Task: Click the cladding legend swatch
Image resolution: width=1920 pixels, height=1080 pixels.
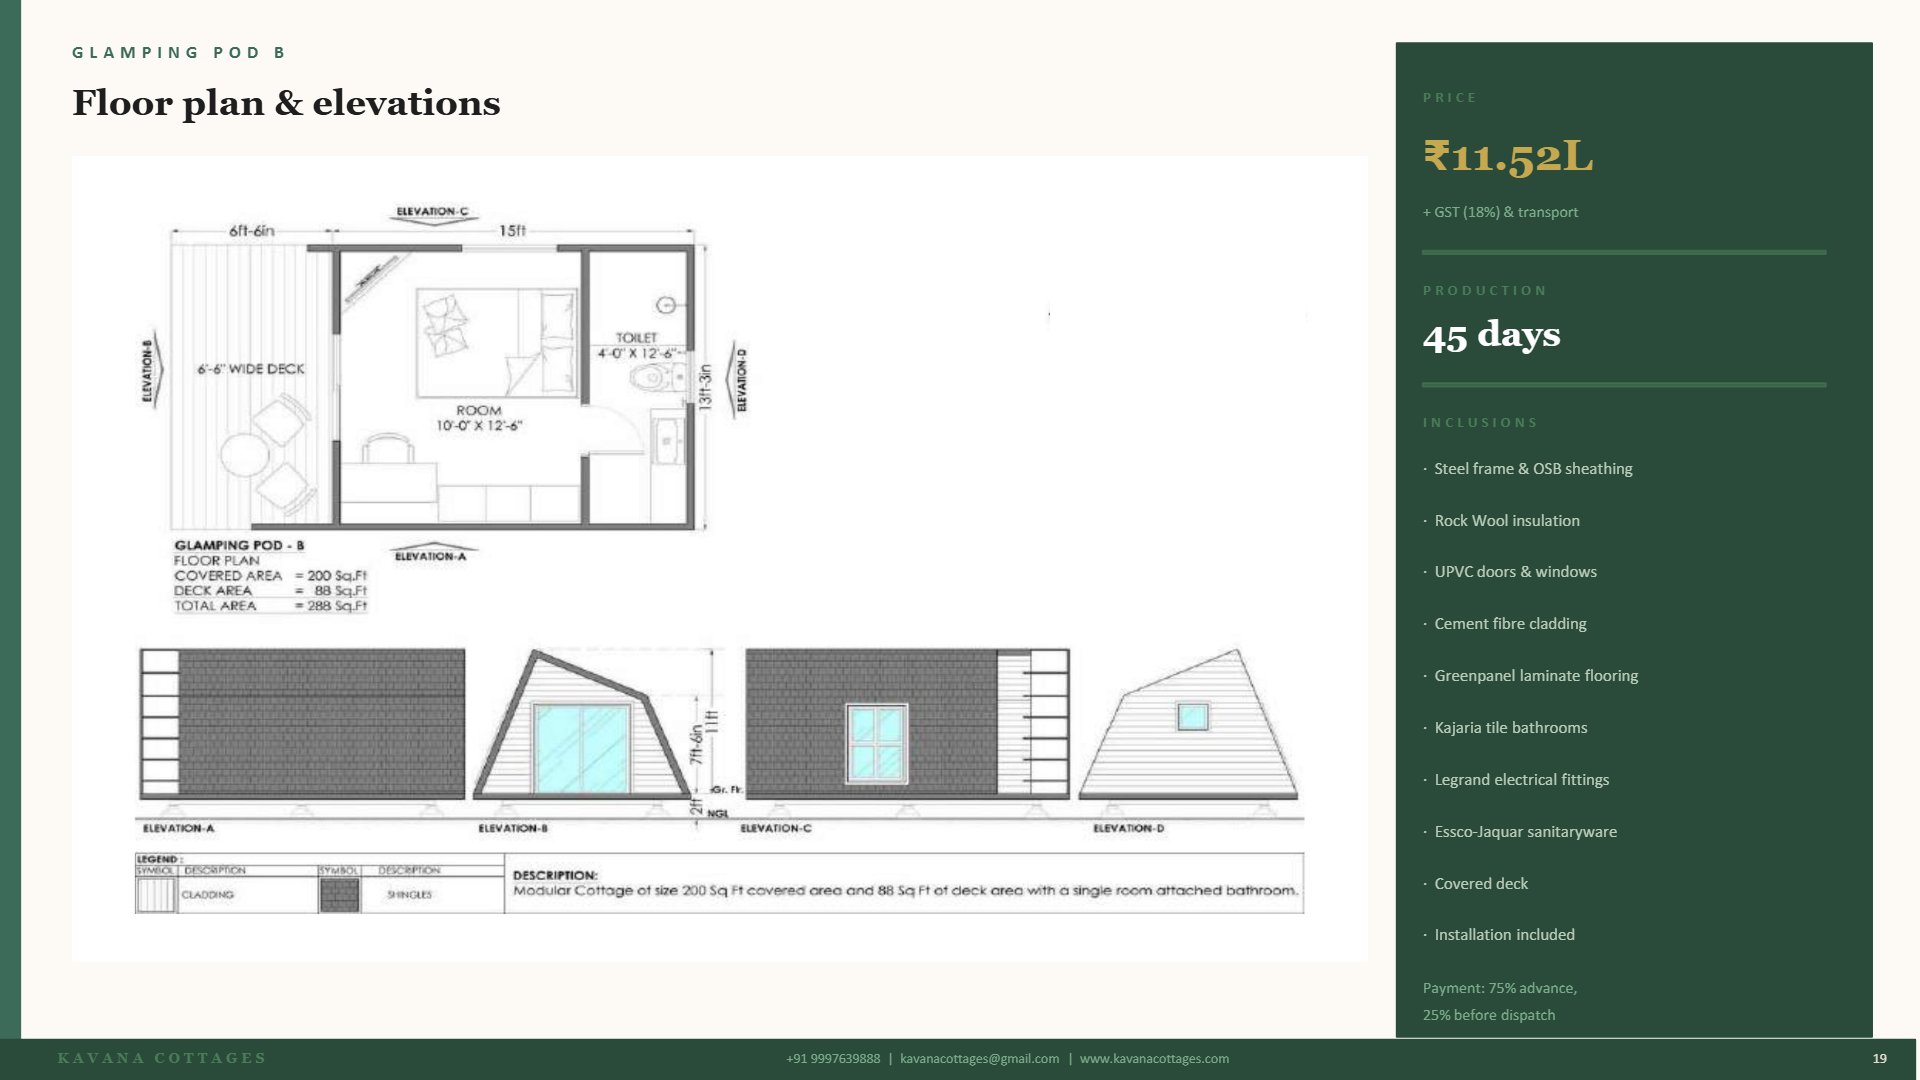Action: coord(155,895)
